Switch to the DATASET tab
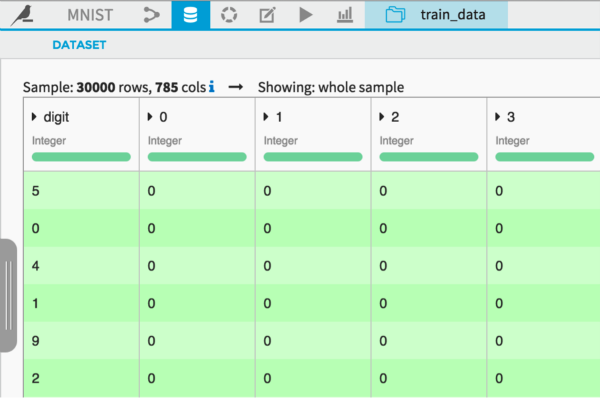Viewport: 600px width, 398px height. [x=79, y=45]
